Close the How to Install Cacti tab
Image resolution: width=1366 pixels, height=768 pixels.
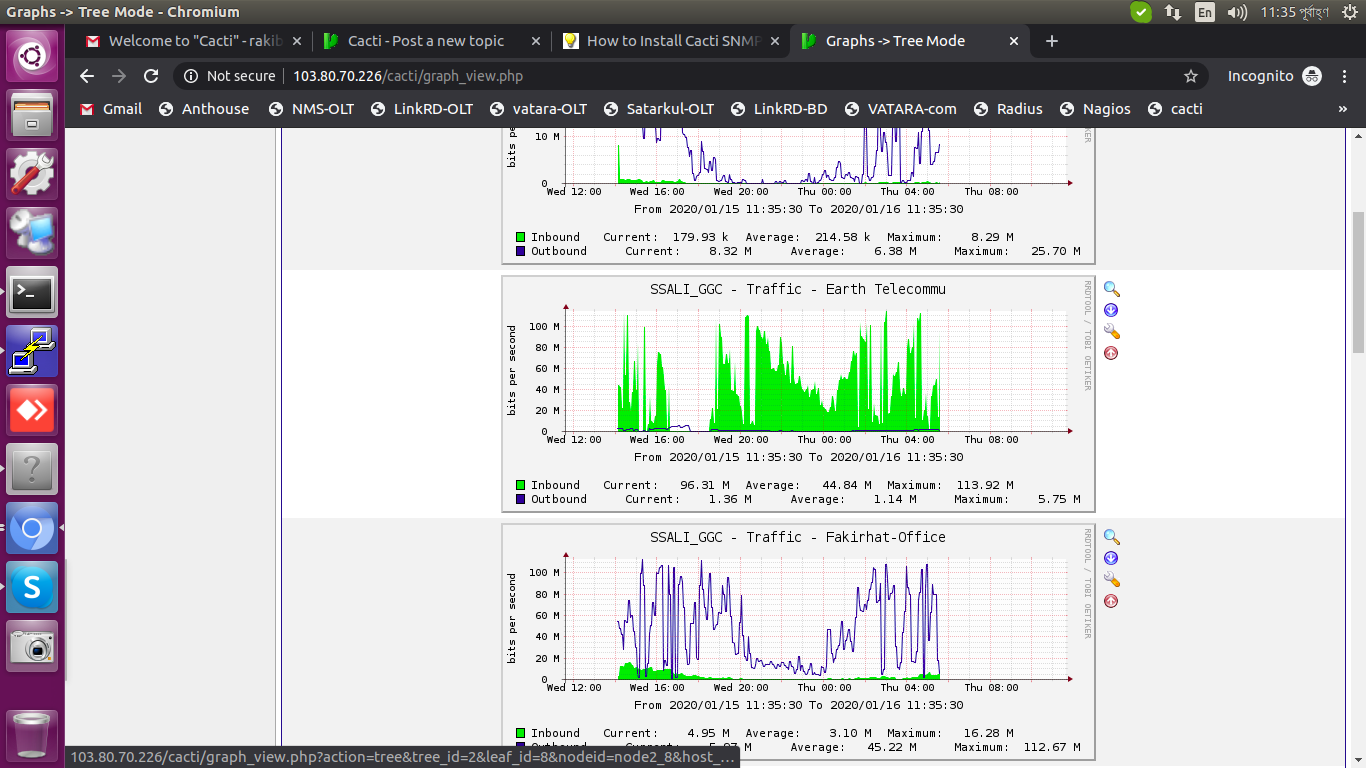[x=775, y=41]
